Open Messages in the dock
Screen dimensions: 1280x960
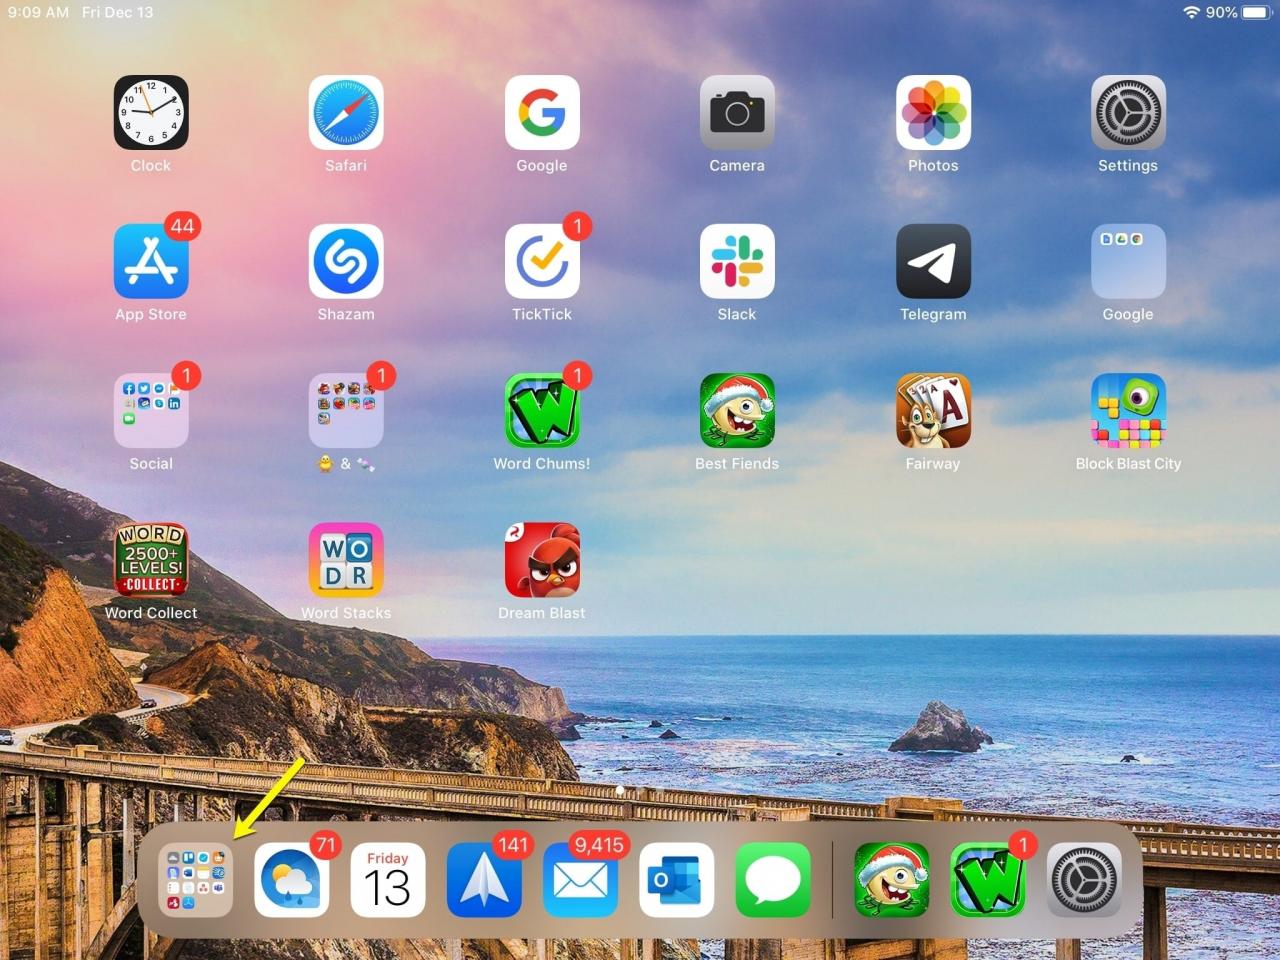tap(773, 880)
